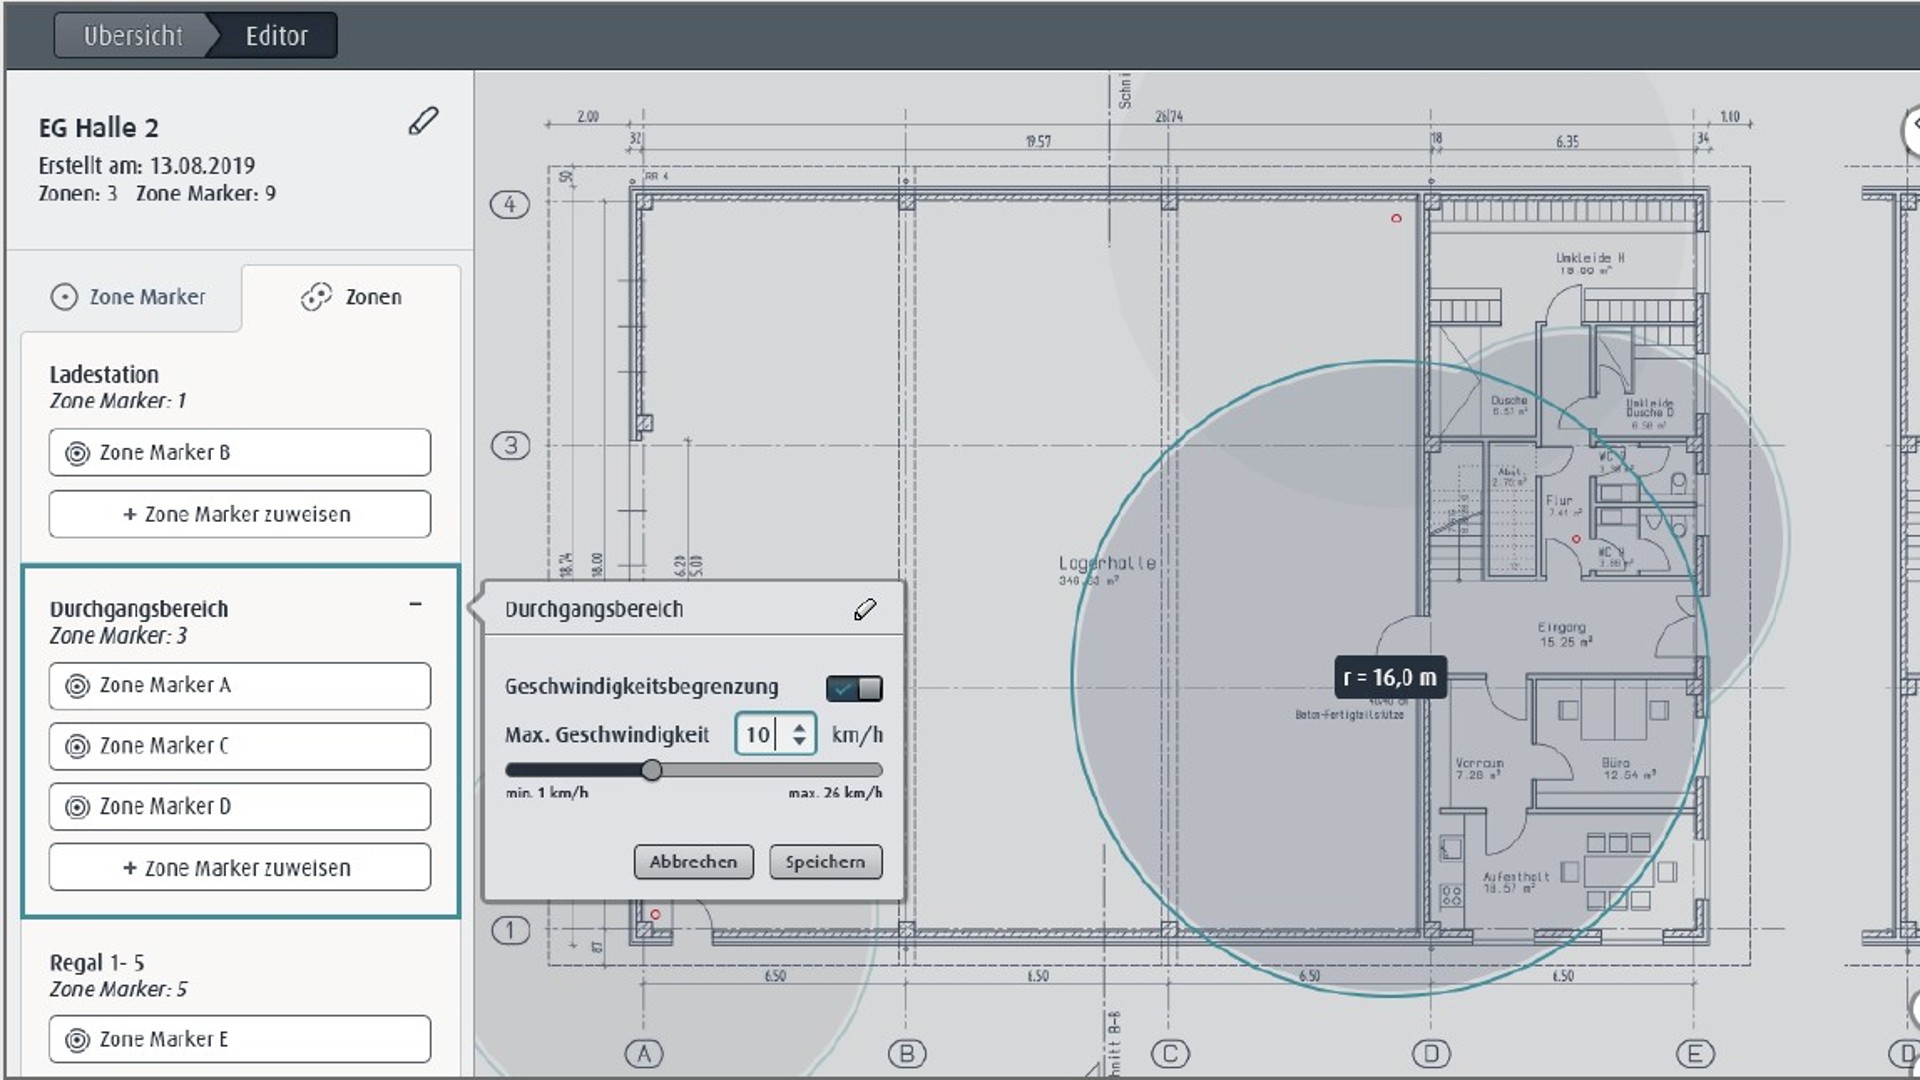Select the target icon beside Zone Marker A
The height and width of the screenshot is (1080, 1920).
pos(75,686)
